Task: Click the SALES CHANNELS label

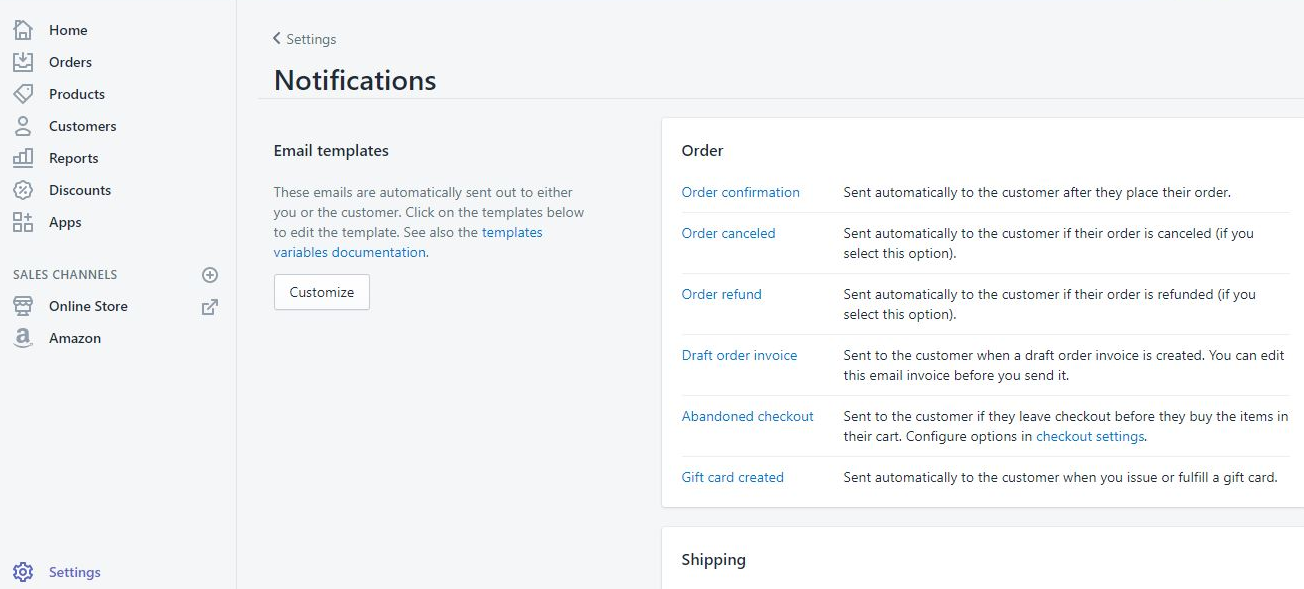Action: (x=65, y=275)
